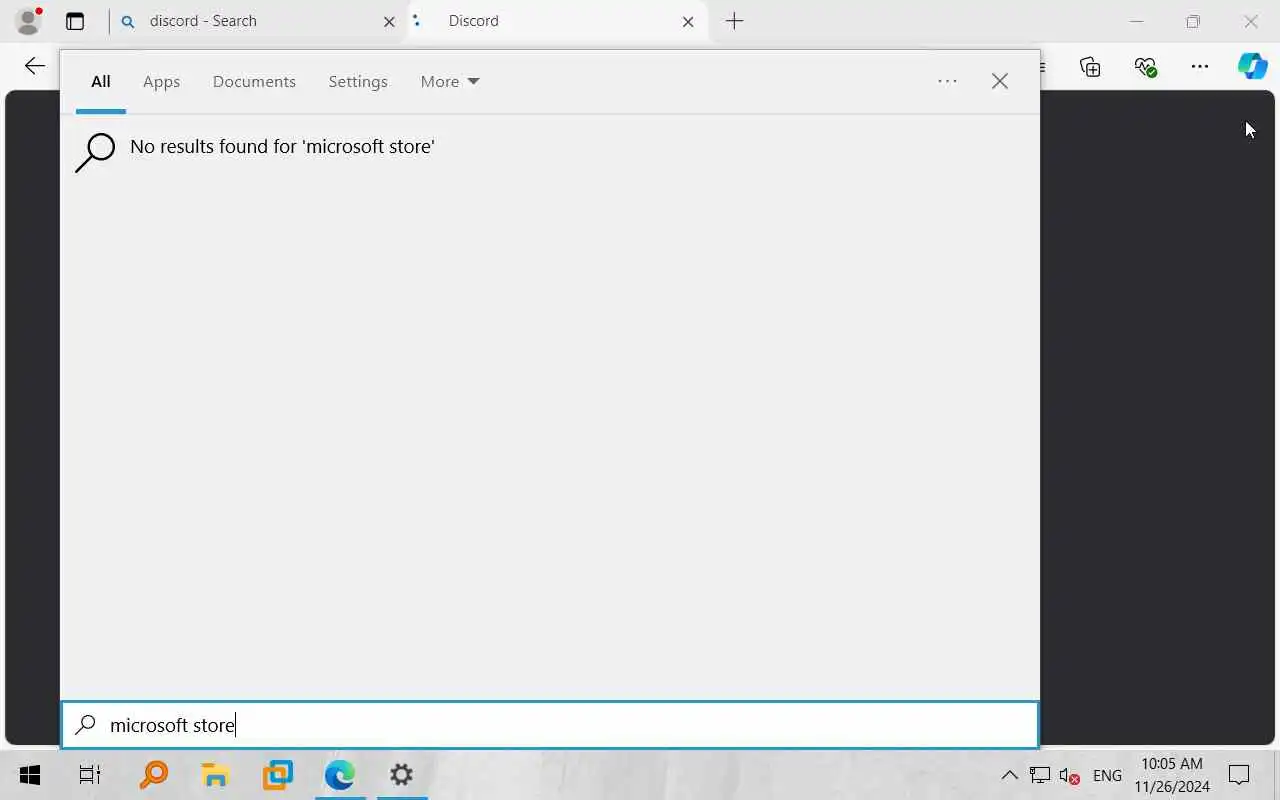Open Edge Collections button
Screen dimensions: 1280x800
(1090, 67)
